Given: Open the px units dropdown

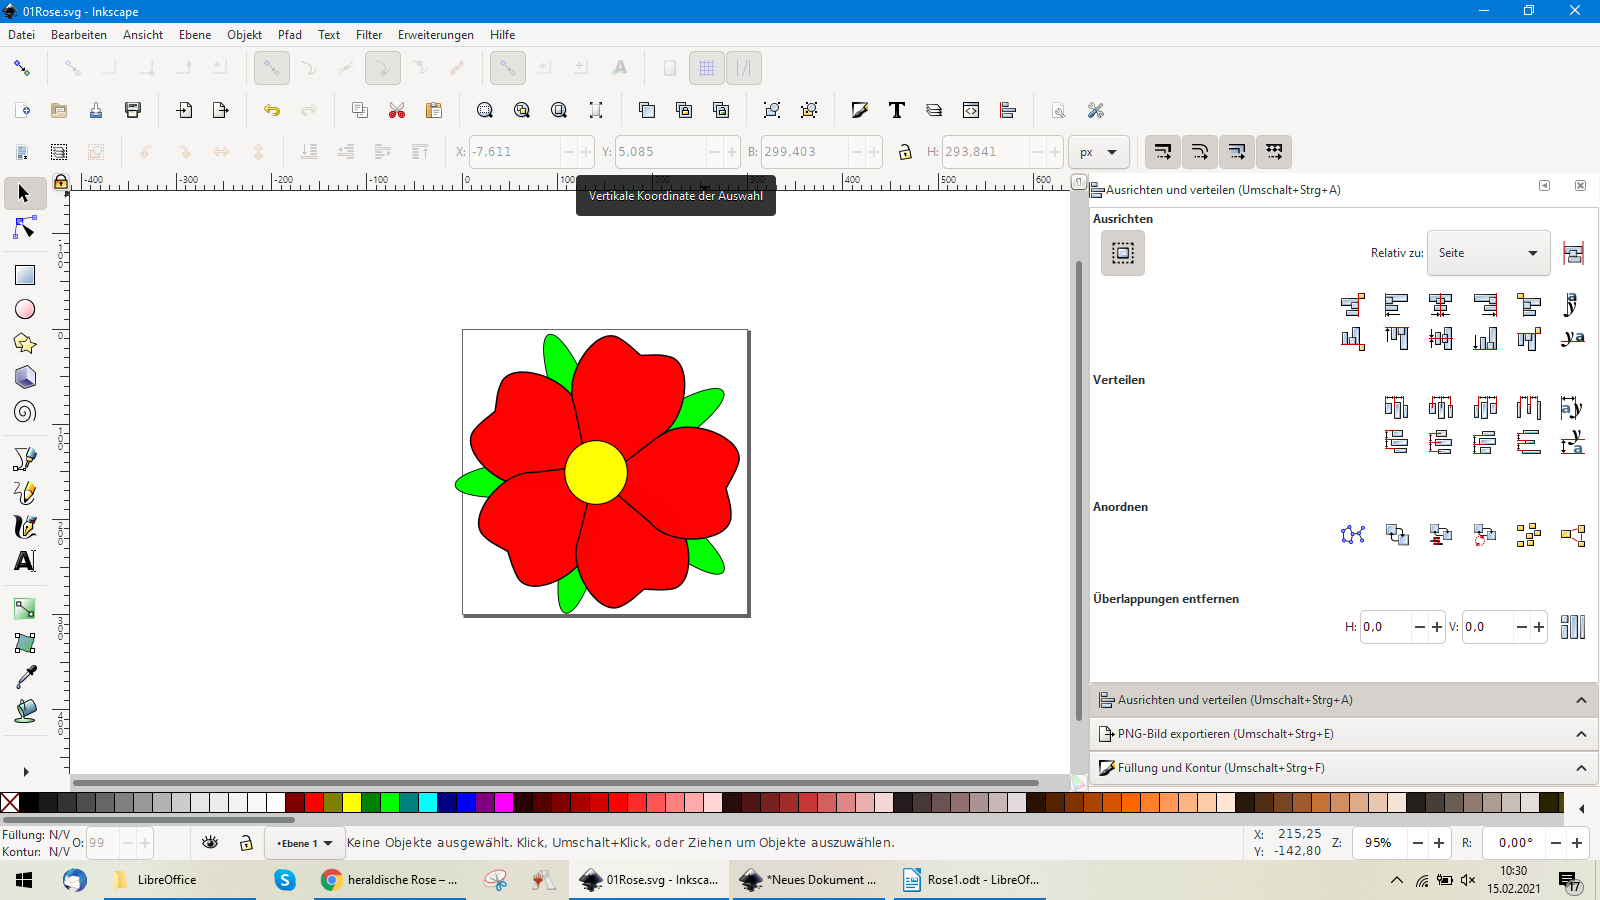Looking at the screenshot, I should click(1098, 152).
